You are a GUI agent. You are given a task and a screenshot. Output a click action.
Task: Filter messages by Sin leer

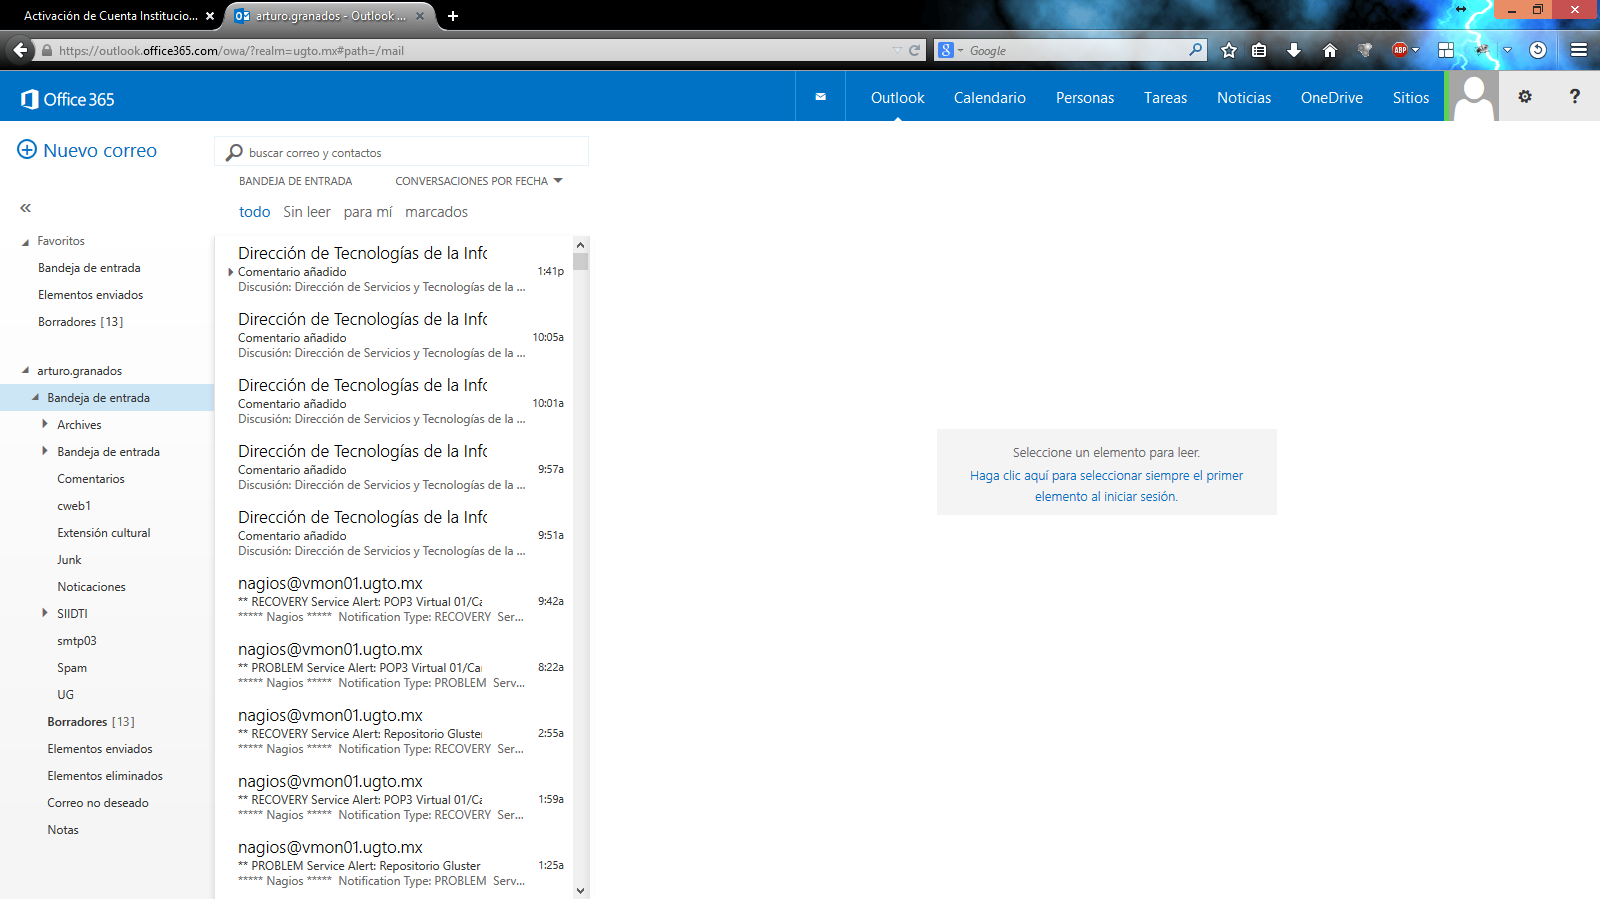pos(306,212)
